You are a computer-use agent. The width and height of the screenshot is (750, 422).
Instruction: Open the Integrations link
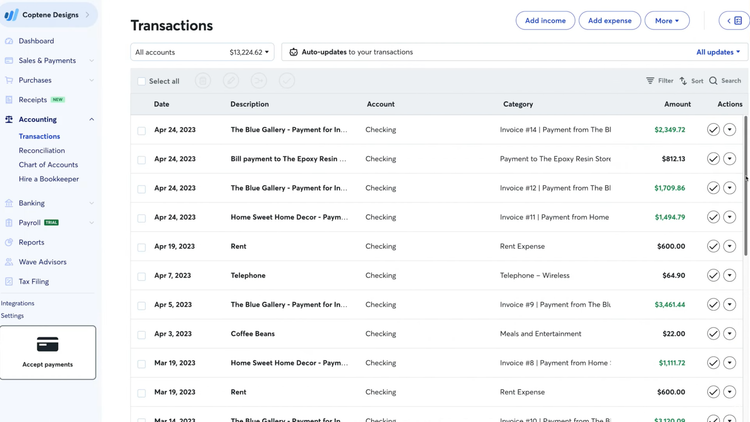click(18, 303)
